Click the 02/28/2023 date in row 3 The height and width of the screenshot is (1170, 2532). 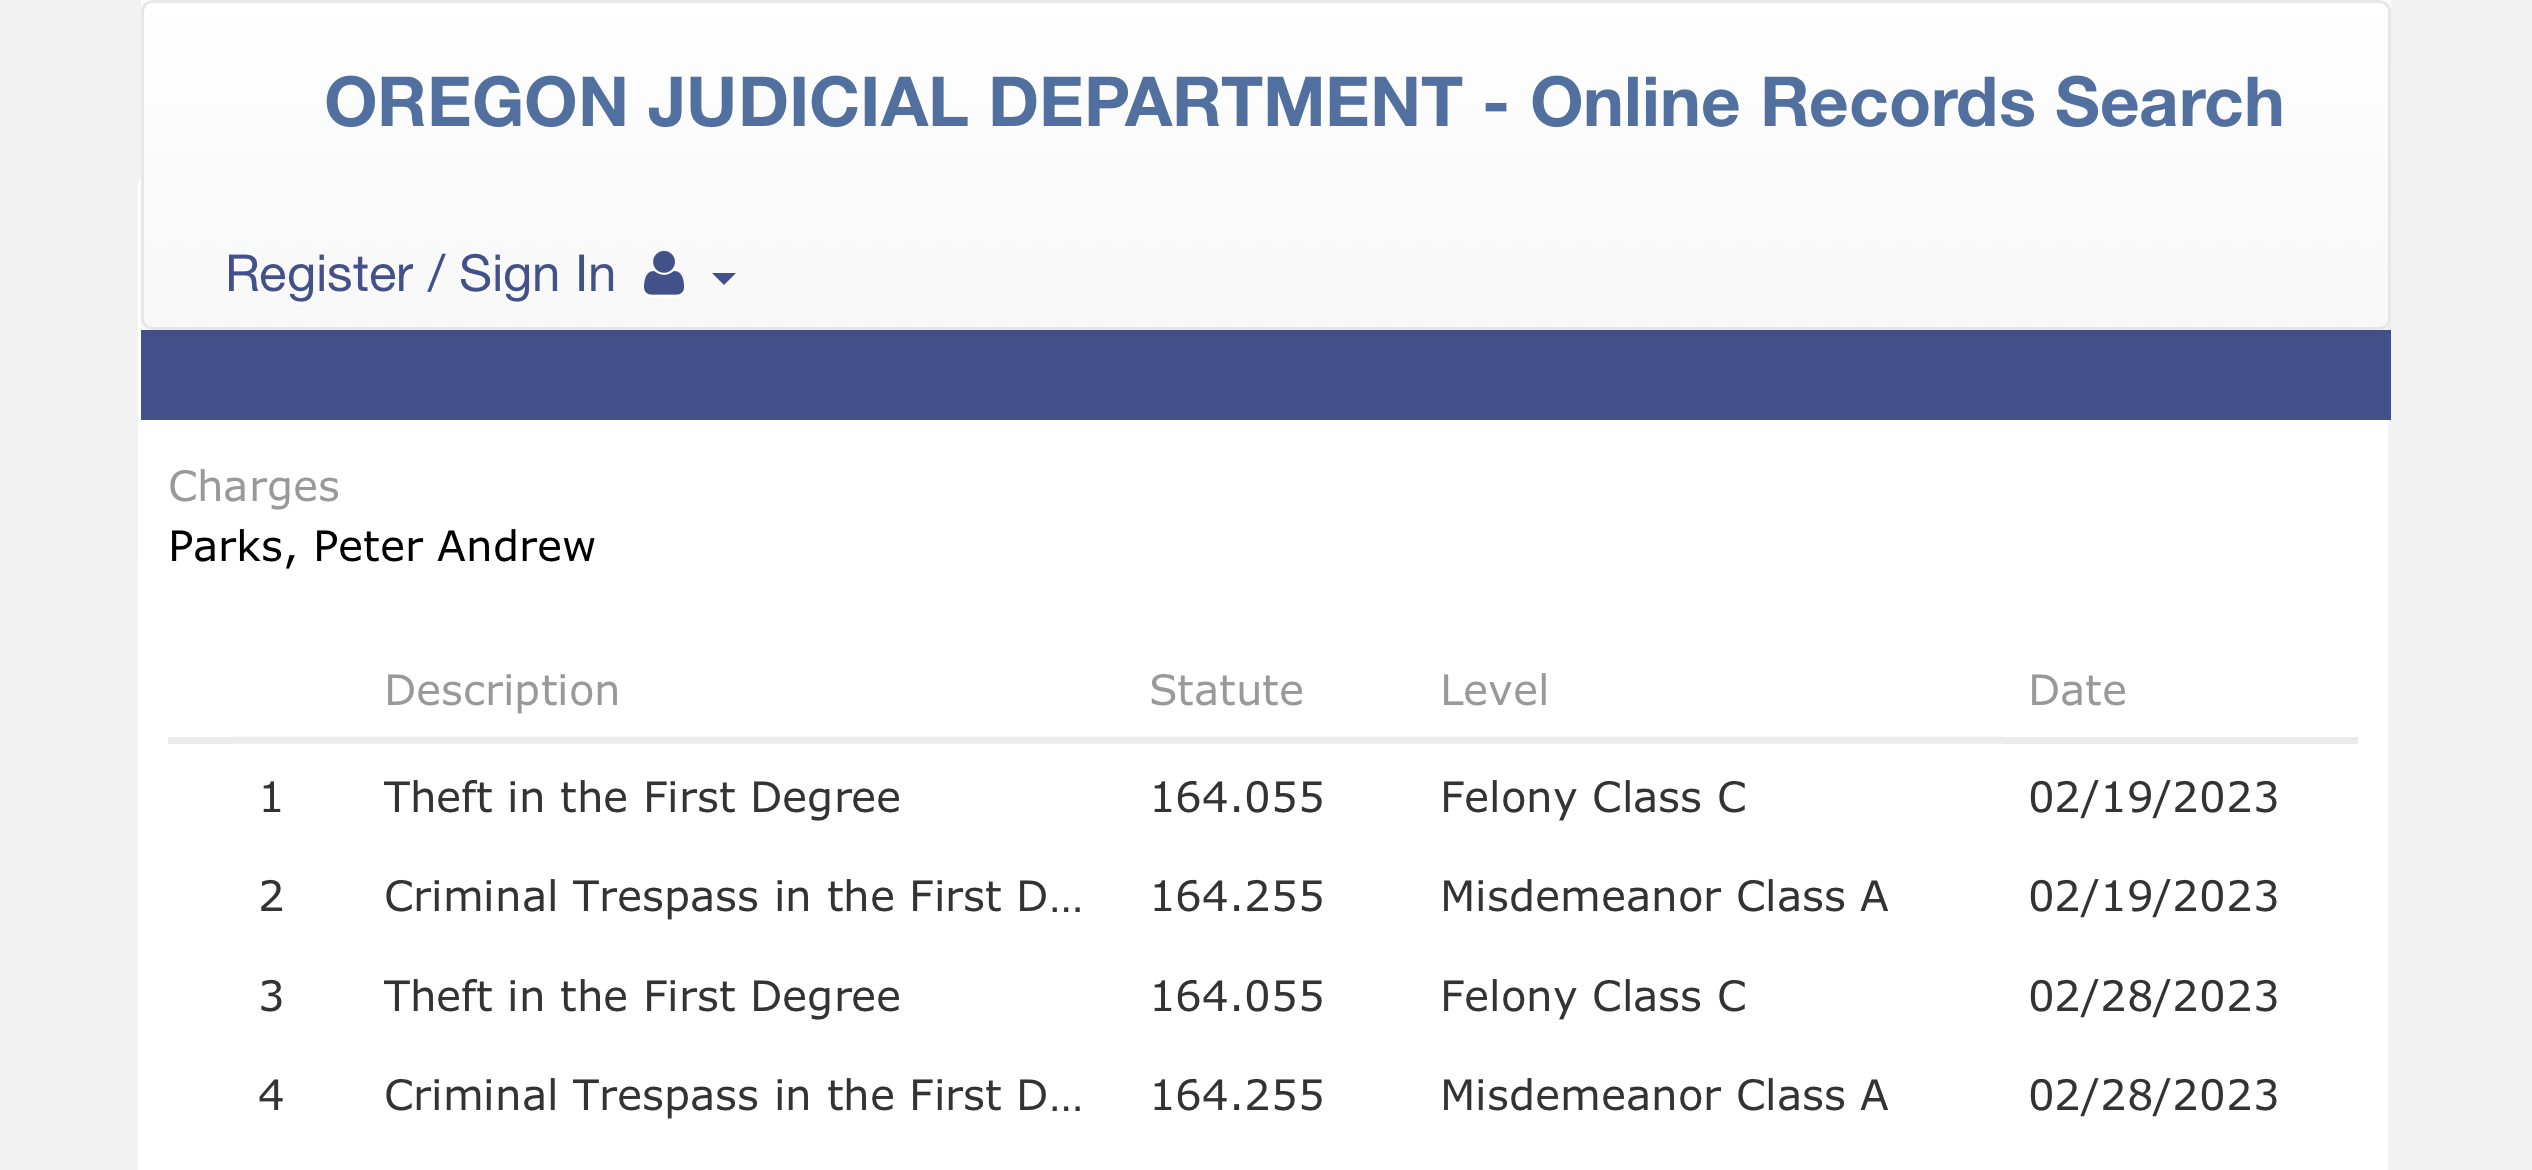click(x=2153, y=997)
